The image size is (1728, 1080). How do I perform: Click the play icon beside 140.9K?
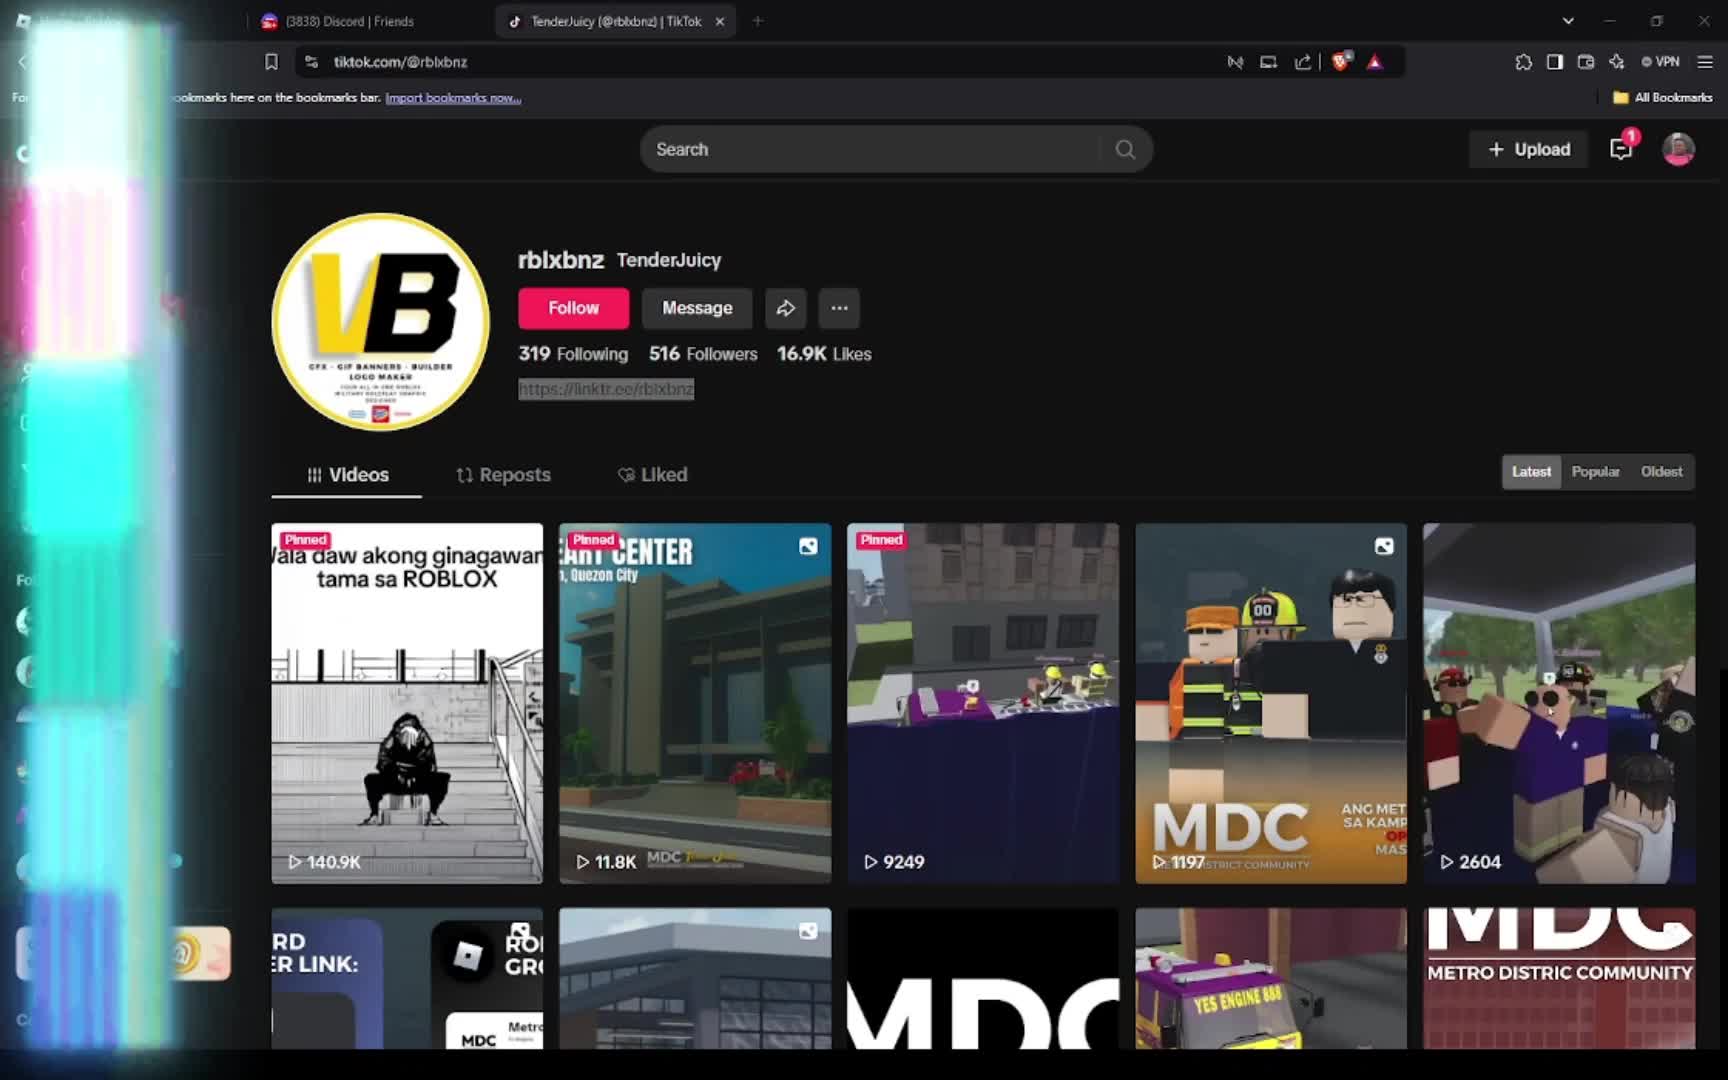point(295,862)
